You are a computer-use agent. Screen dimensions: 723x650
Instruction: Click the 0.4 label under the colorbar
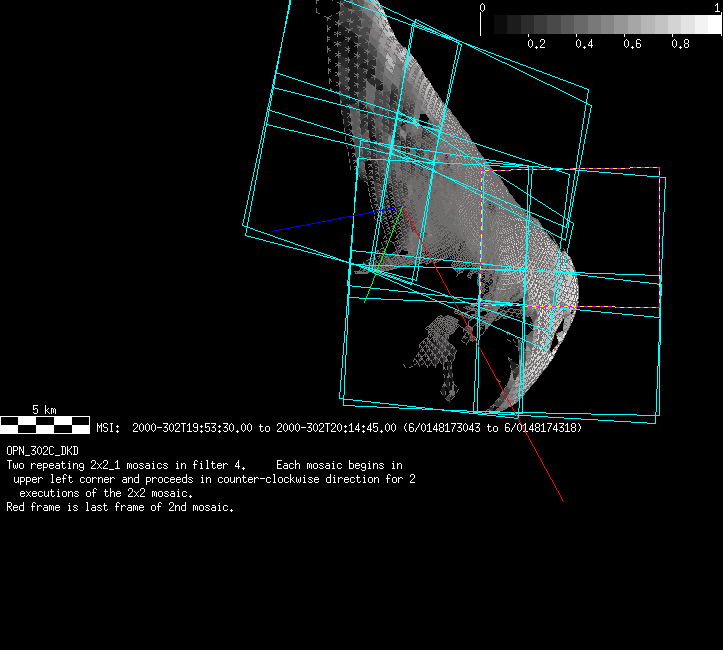tap(584, 44)
